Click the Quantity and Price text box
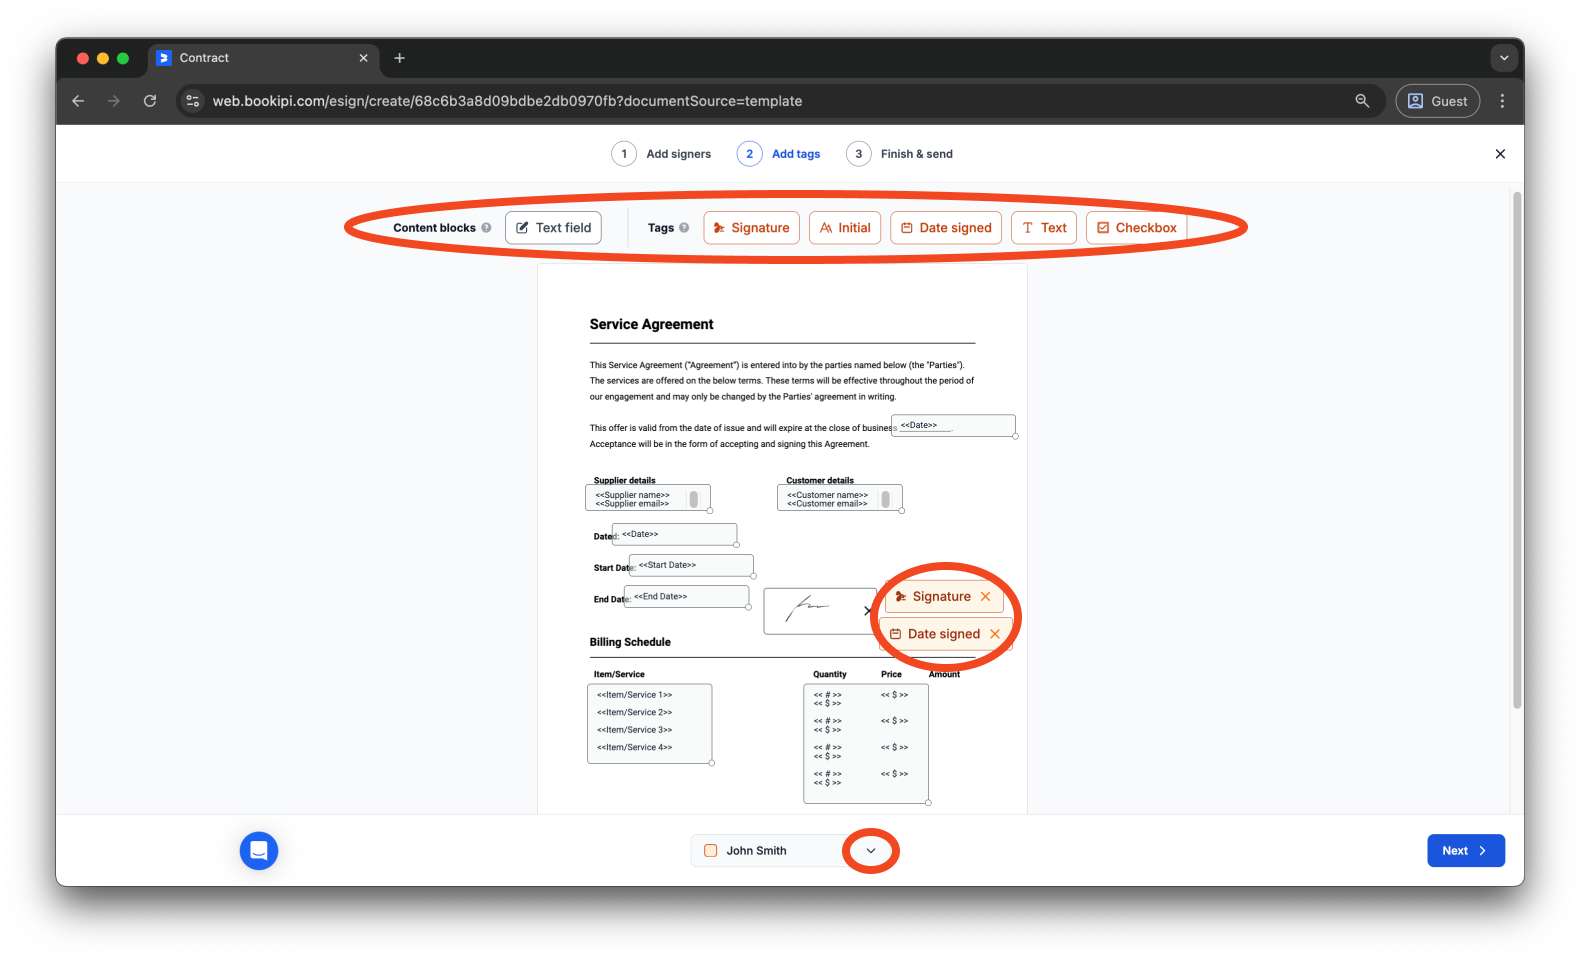 coord(866,744)
